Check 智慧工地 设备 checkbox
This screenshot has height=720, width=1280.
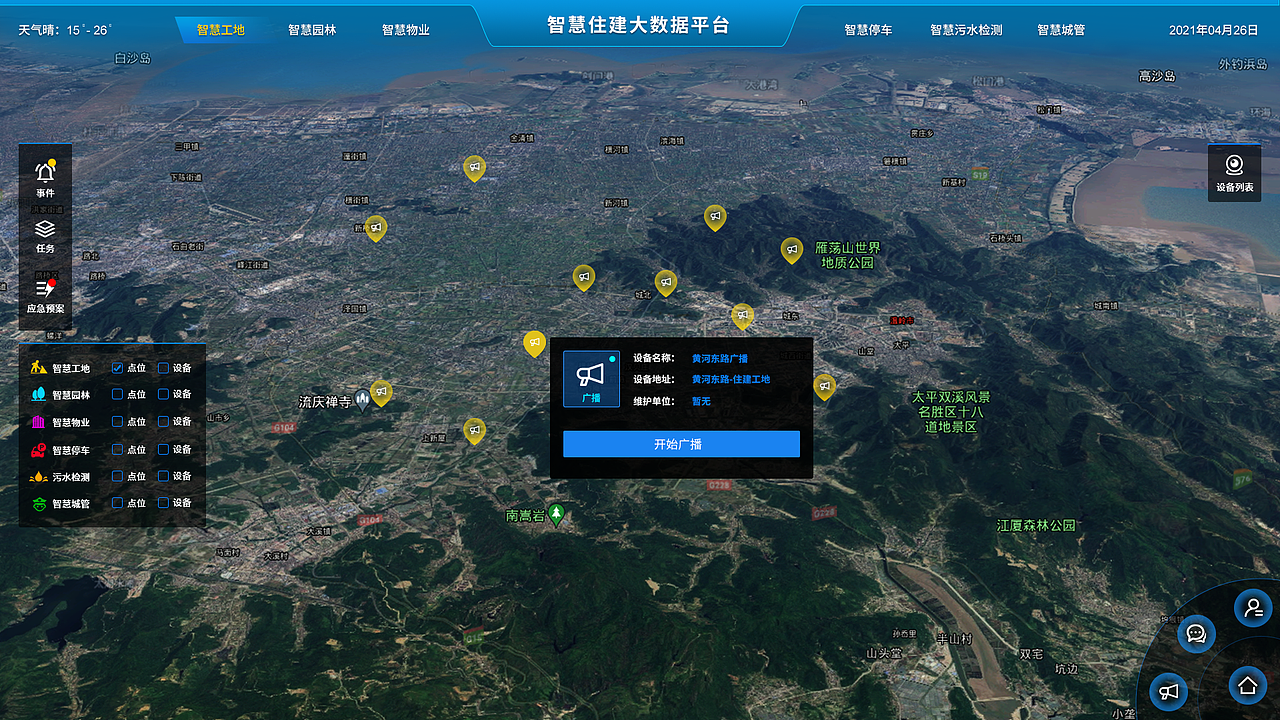(163, 367)
